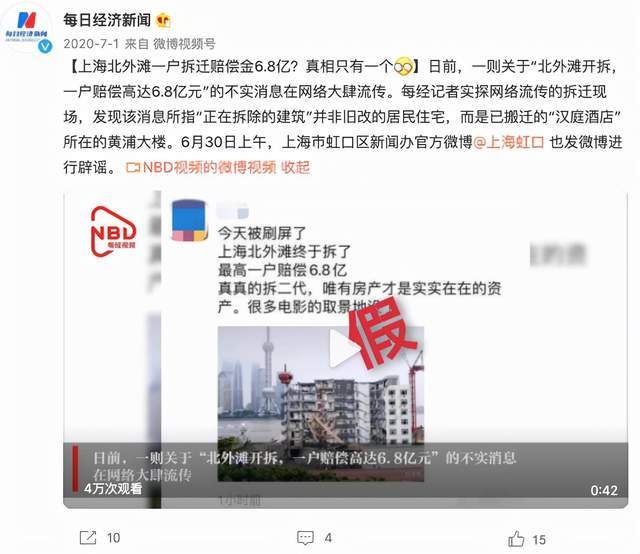This screenshot has width=640, height=554.
Task: Collapse the post with 收起
Action: pyautogui.click(x=296, y=167)
